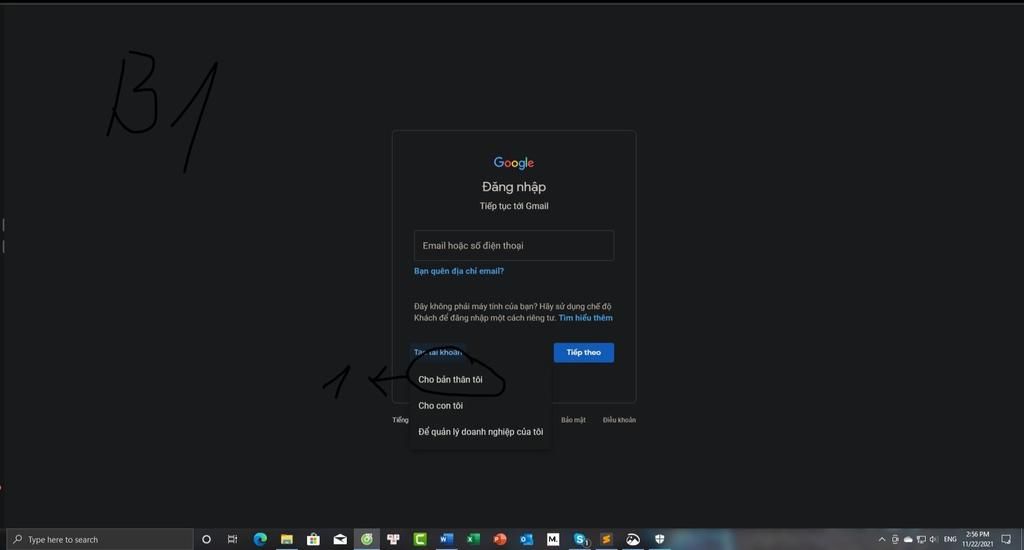Open PowerPoint from taskbar
This screenshot has width=1024, height=550.
coord(500,540)
